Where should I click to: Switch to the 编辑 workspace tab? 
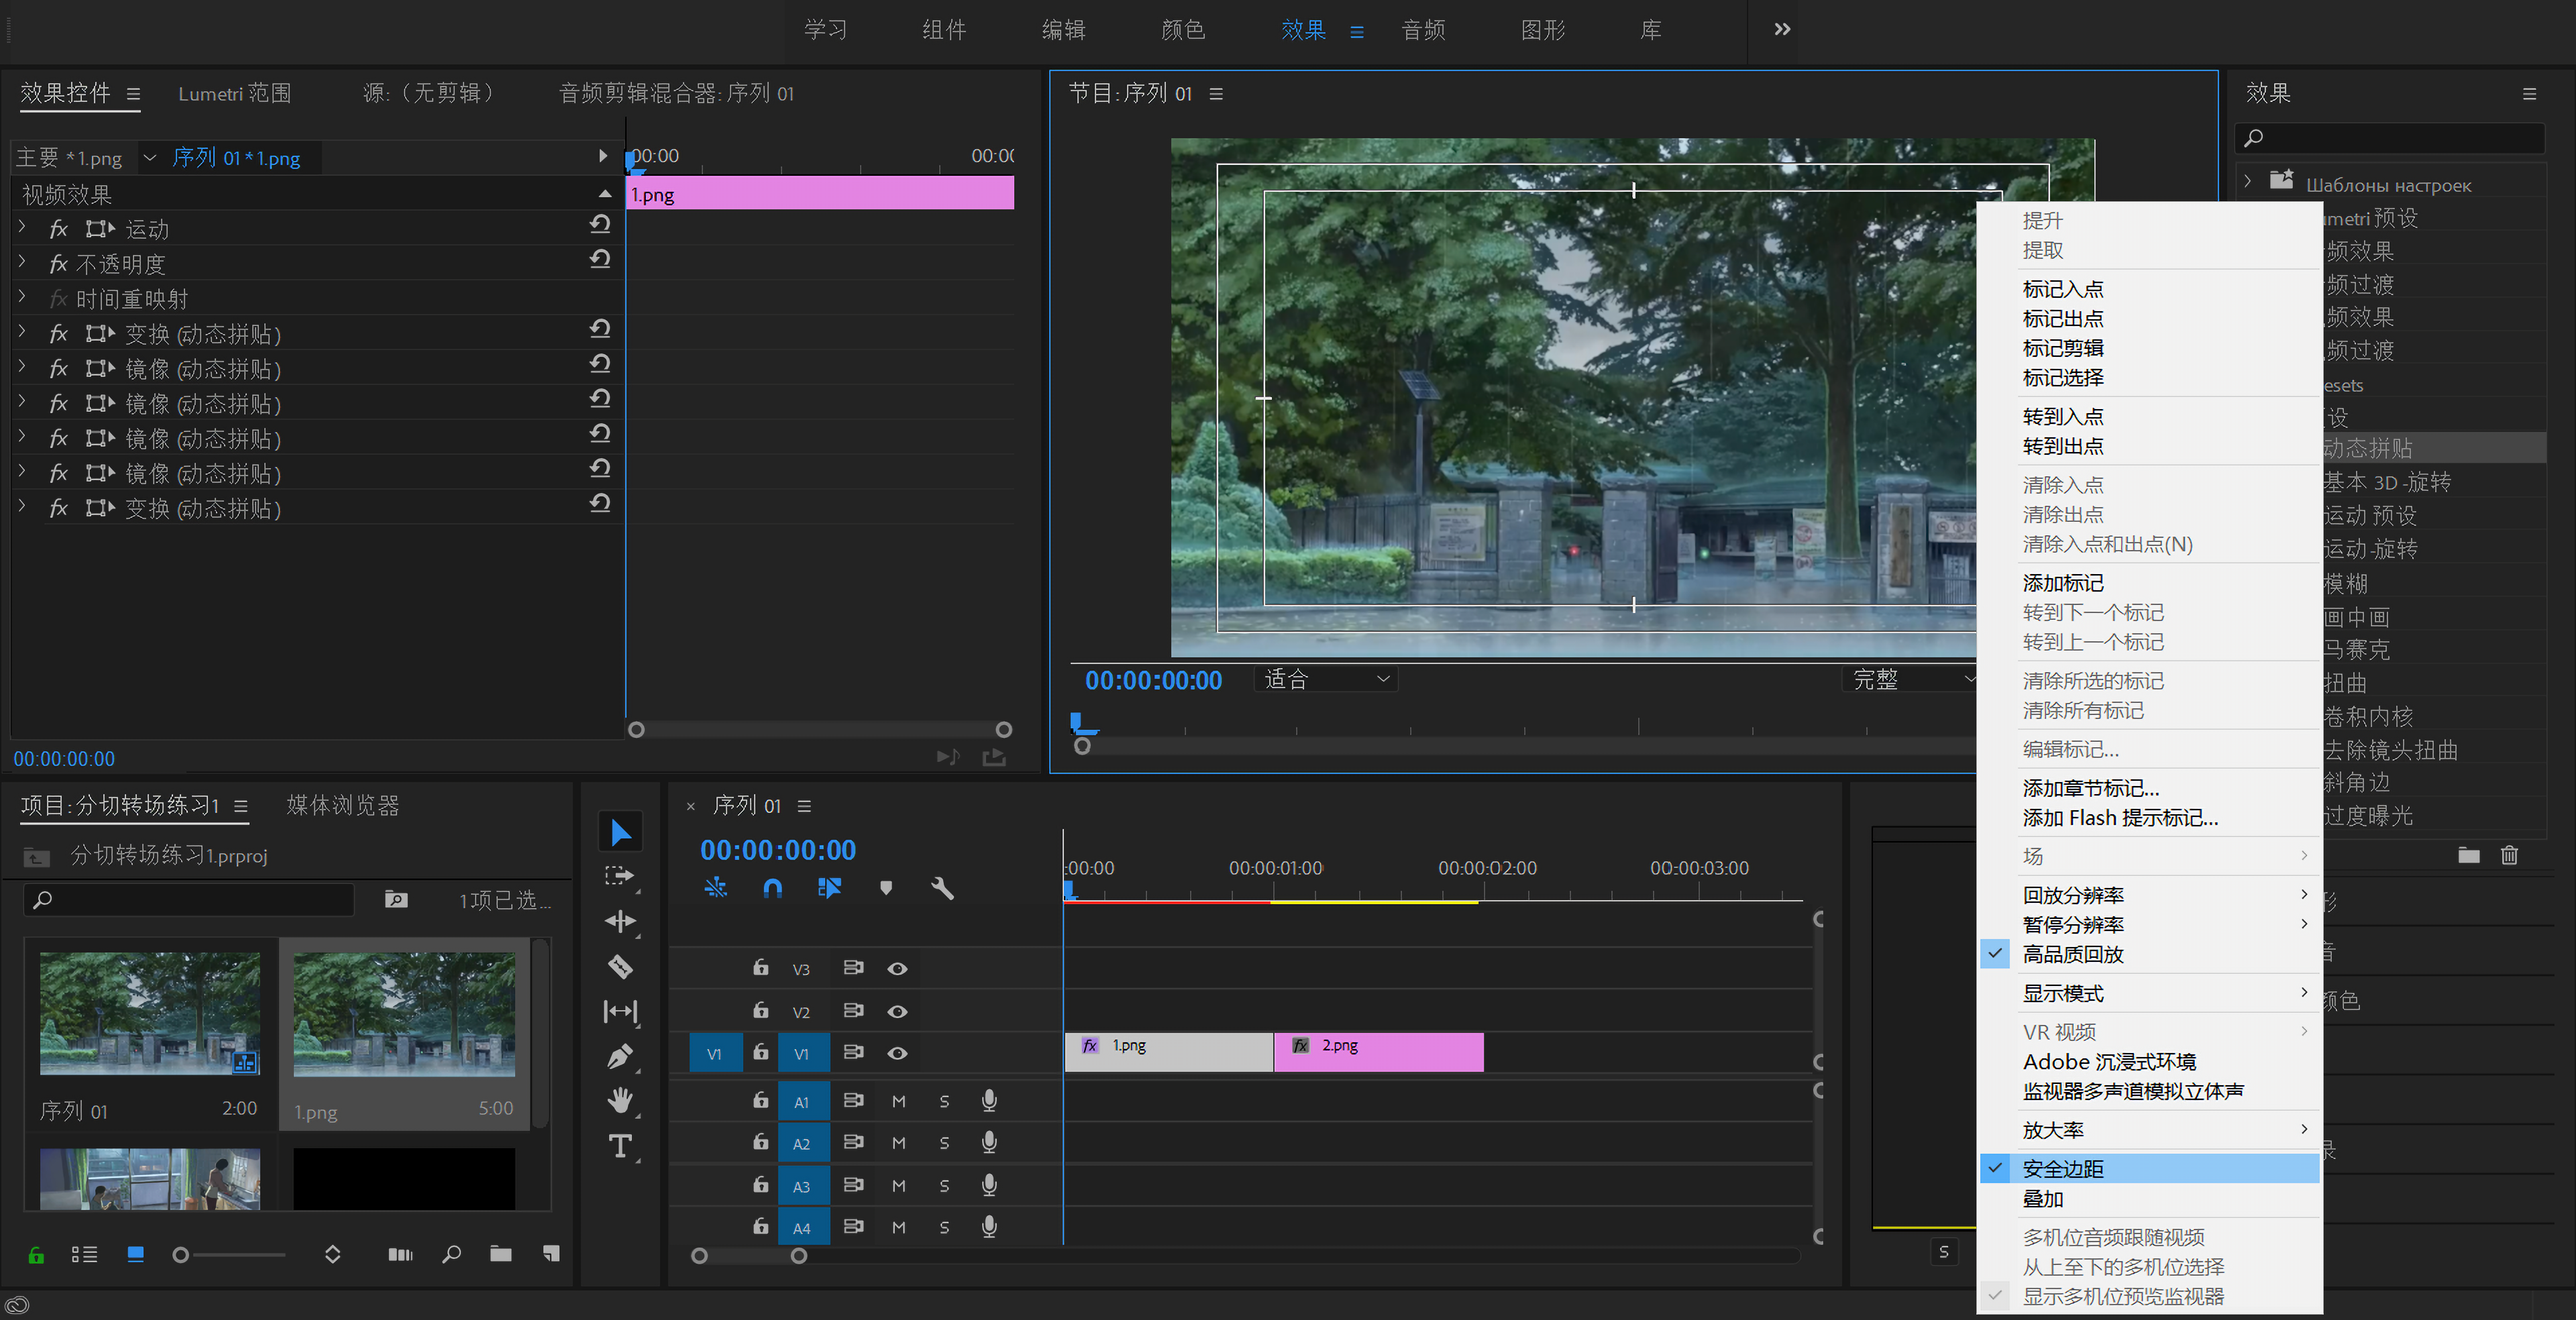pos(1063,29)
